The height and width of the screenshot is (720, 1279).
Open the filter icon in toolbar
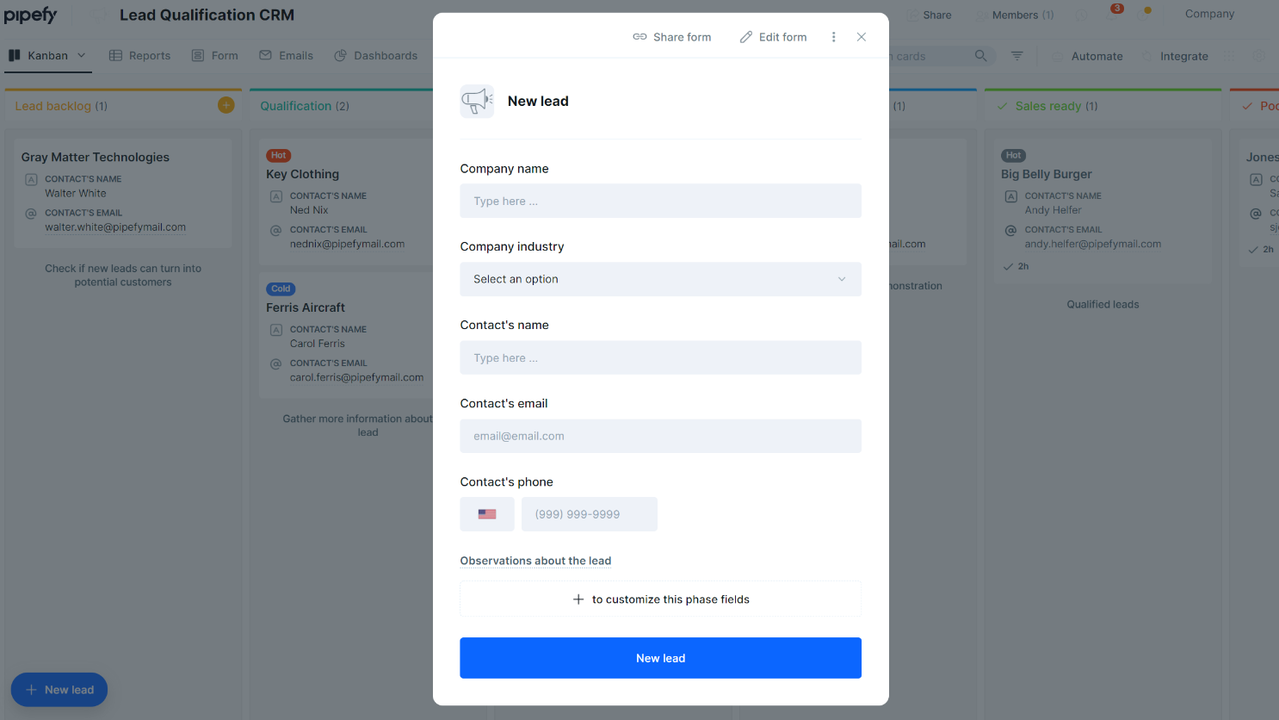click(1017, 56)
